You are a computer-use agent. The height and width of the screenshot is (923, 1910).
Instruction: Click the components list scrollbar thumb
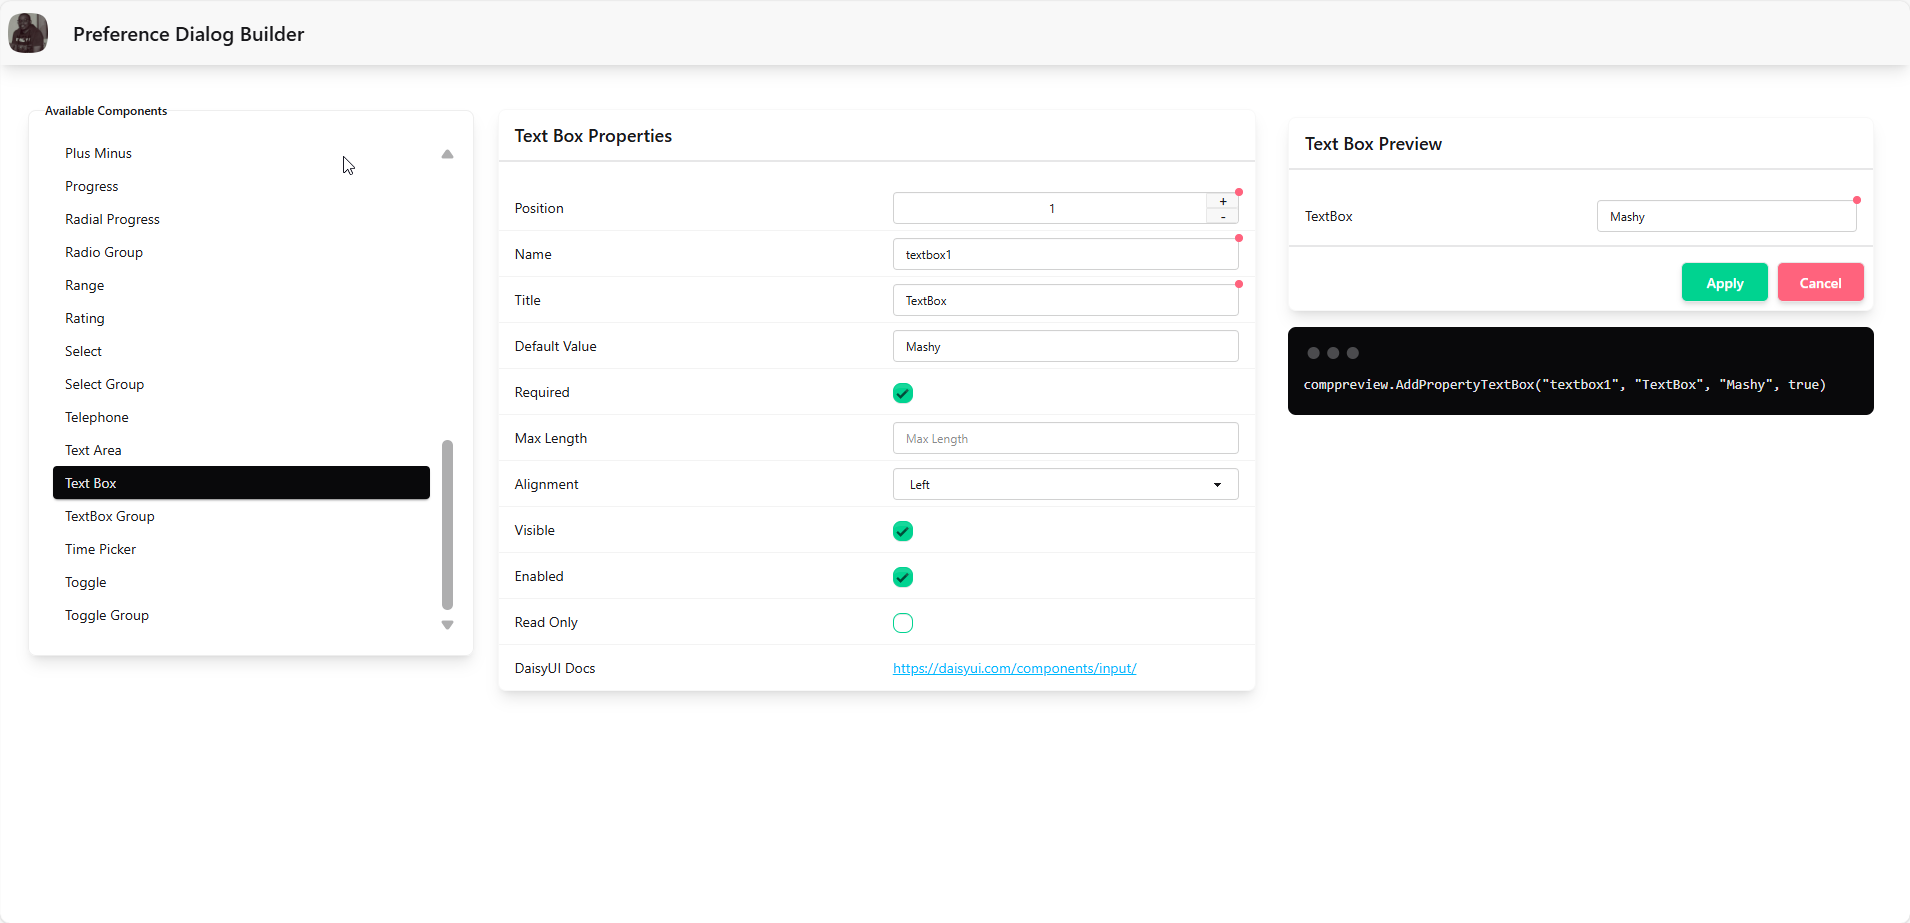447,524
